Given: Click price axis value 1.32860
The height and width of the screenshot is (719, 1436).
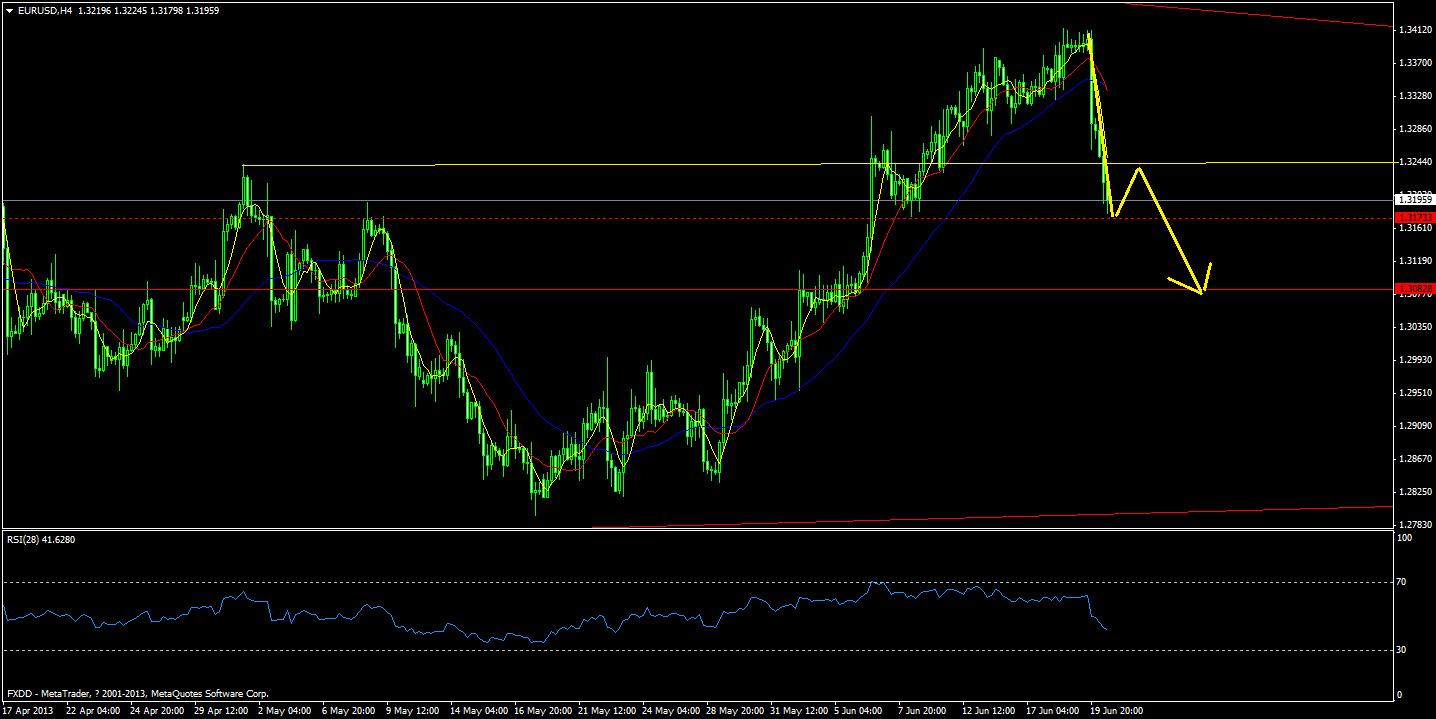Looking at the screenshot, I should click(1416, 129).
